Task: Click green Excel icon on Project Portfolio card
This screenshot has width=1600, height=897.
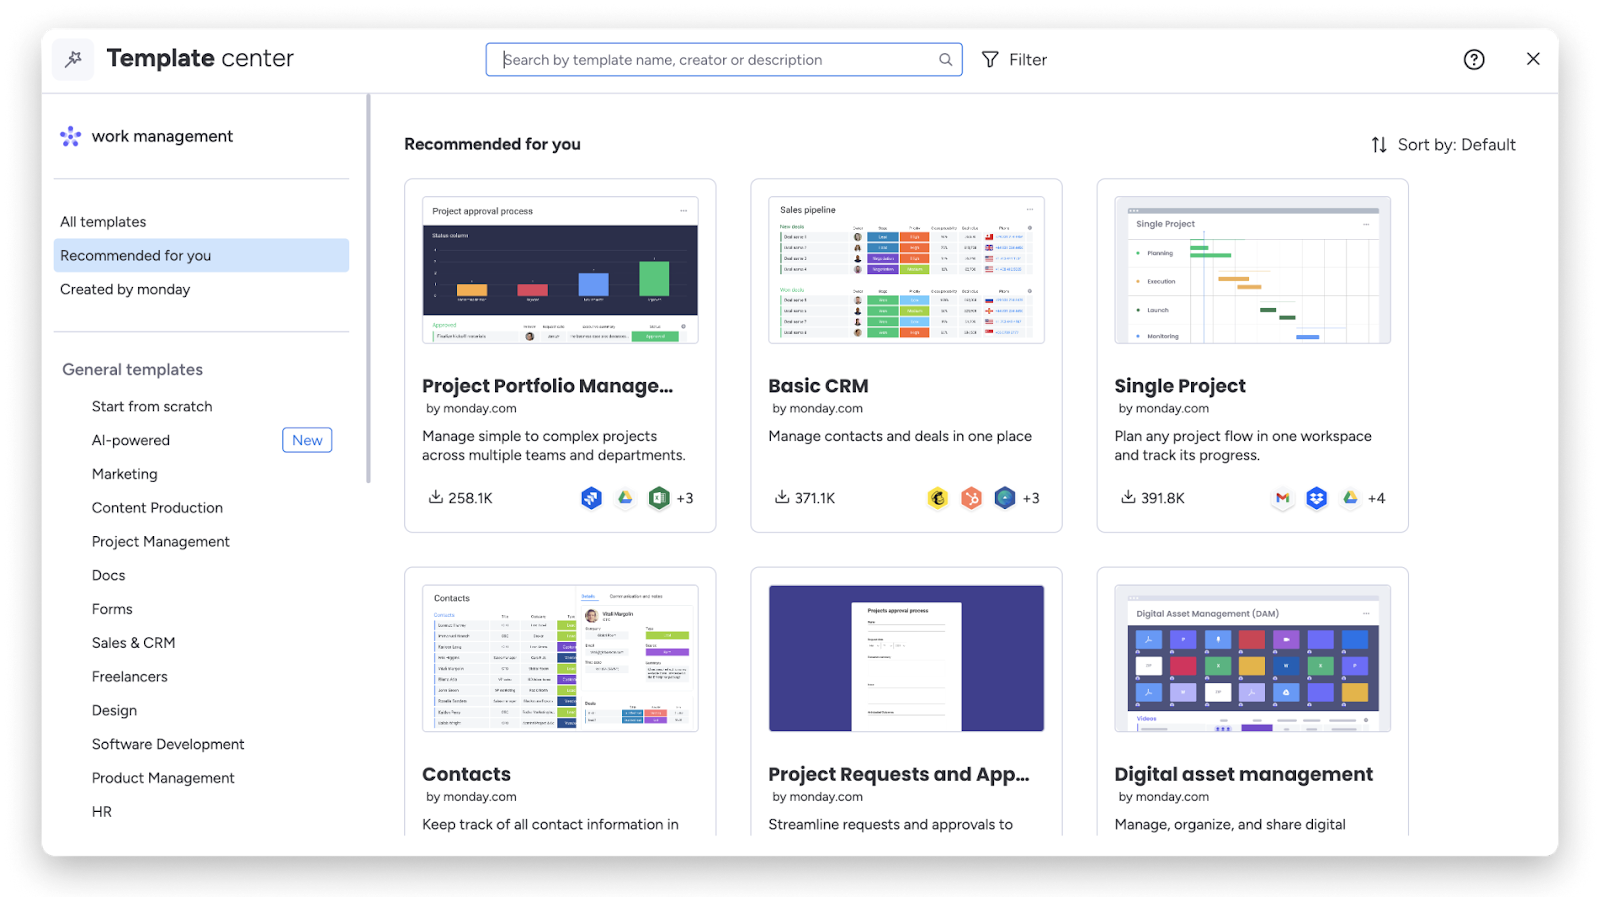Action: click(659, 498)
